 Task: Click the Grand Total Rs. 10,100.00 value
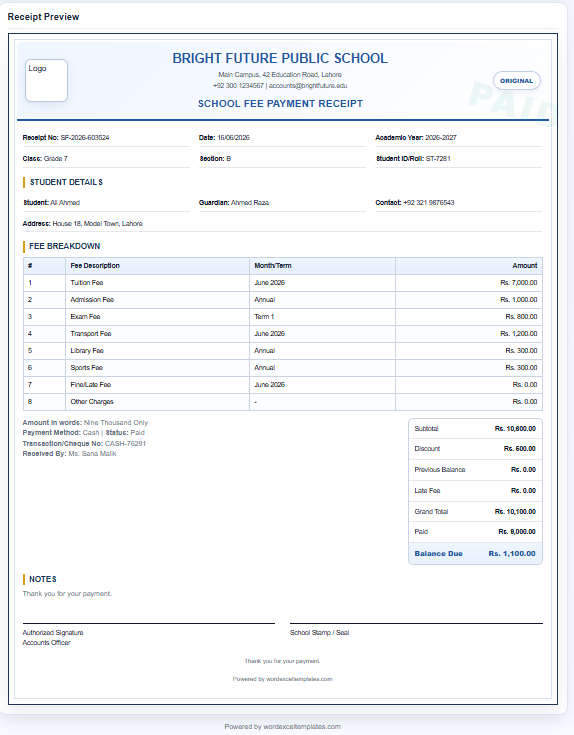coord(515,511)
